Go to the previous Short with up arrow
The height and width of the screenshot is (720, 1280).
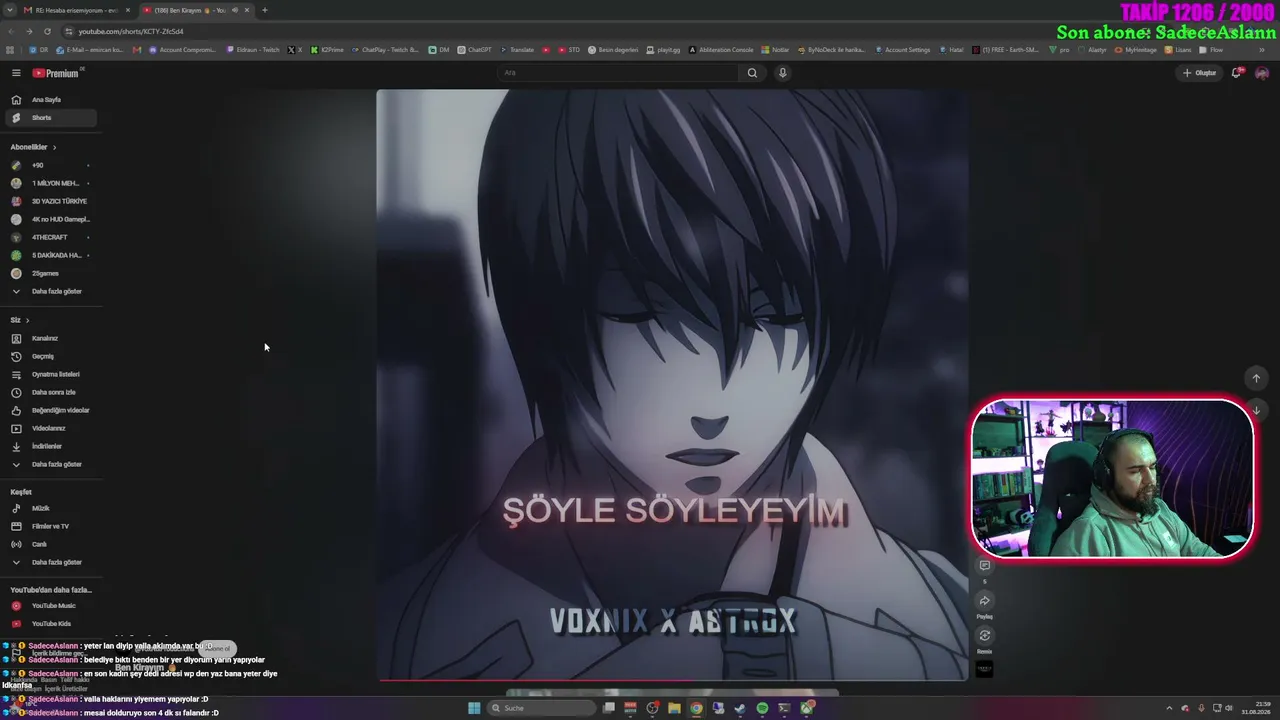pyautogui.click(x=1256, y=378)
